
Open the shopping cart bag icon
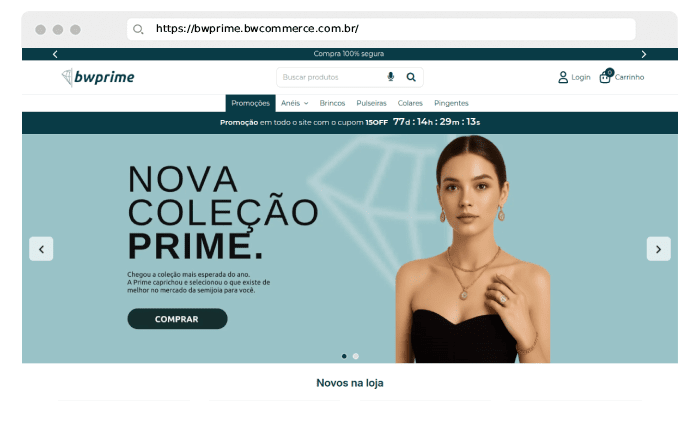click(604, 77)
